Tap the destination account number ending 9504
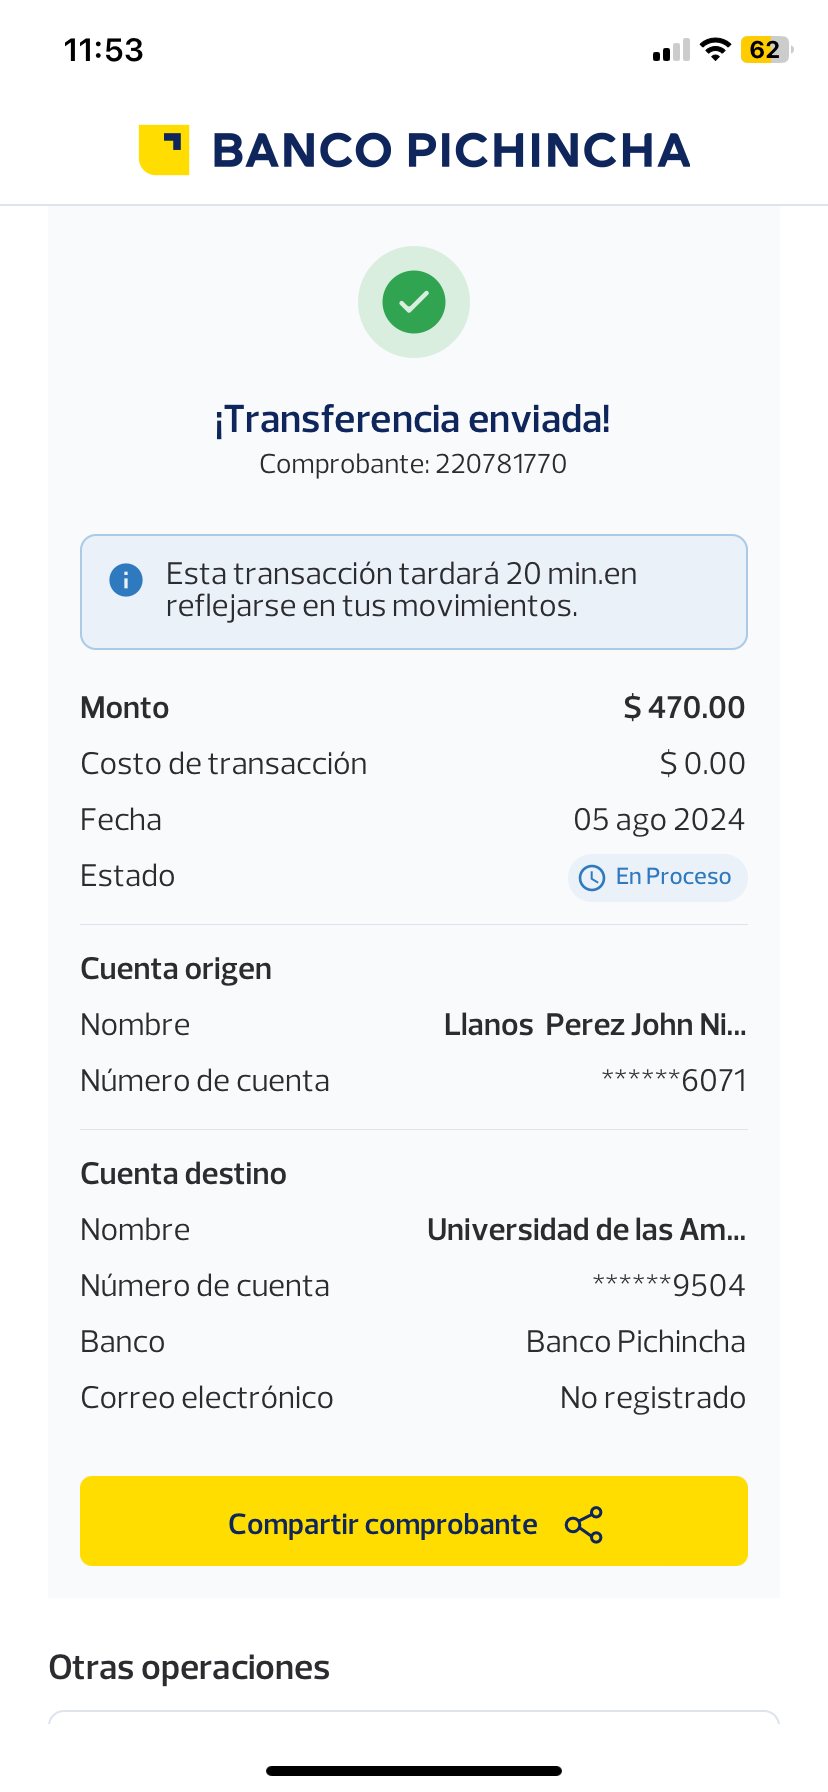The width and height of the screenshot is (828, 1792). 669,1286
